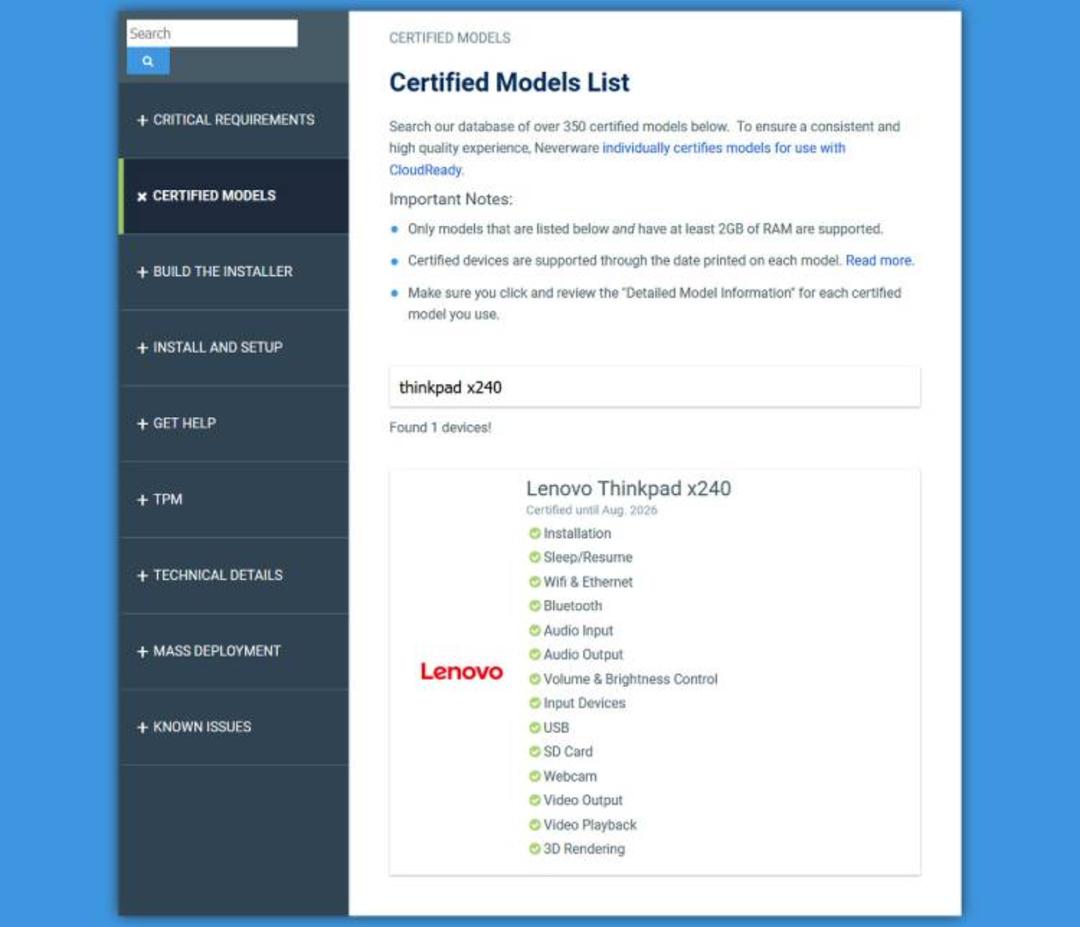Click green check icon beside Webcam
The image size is (1080, 927).
tap(534, 776)
